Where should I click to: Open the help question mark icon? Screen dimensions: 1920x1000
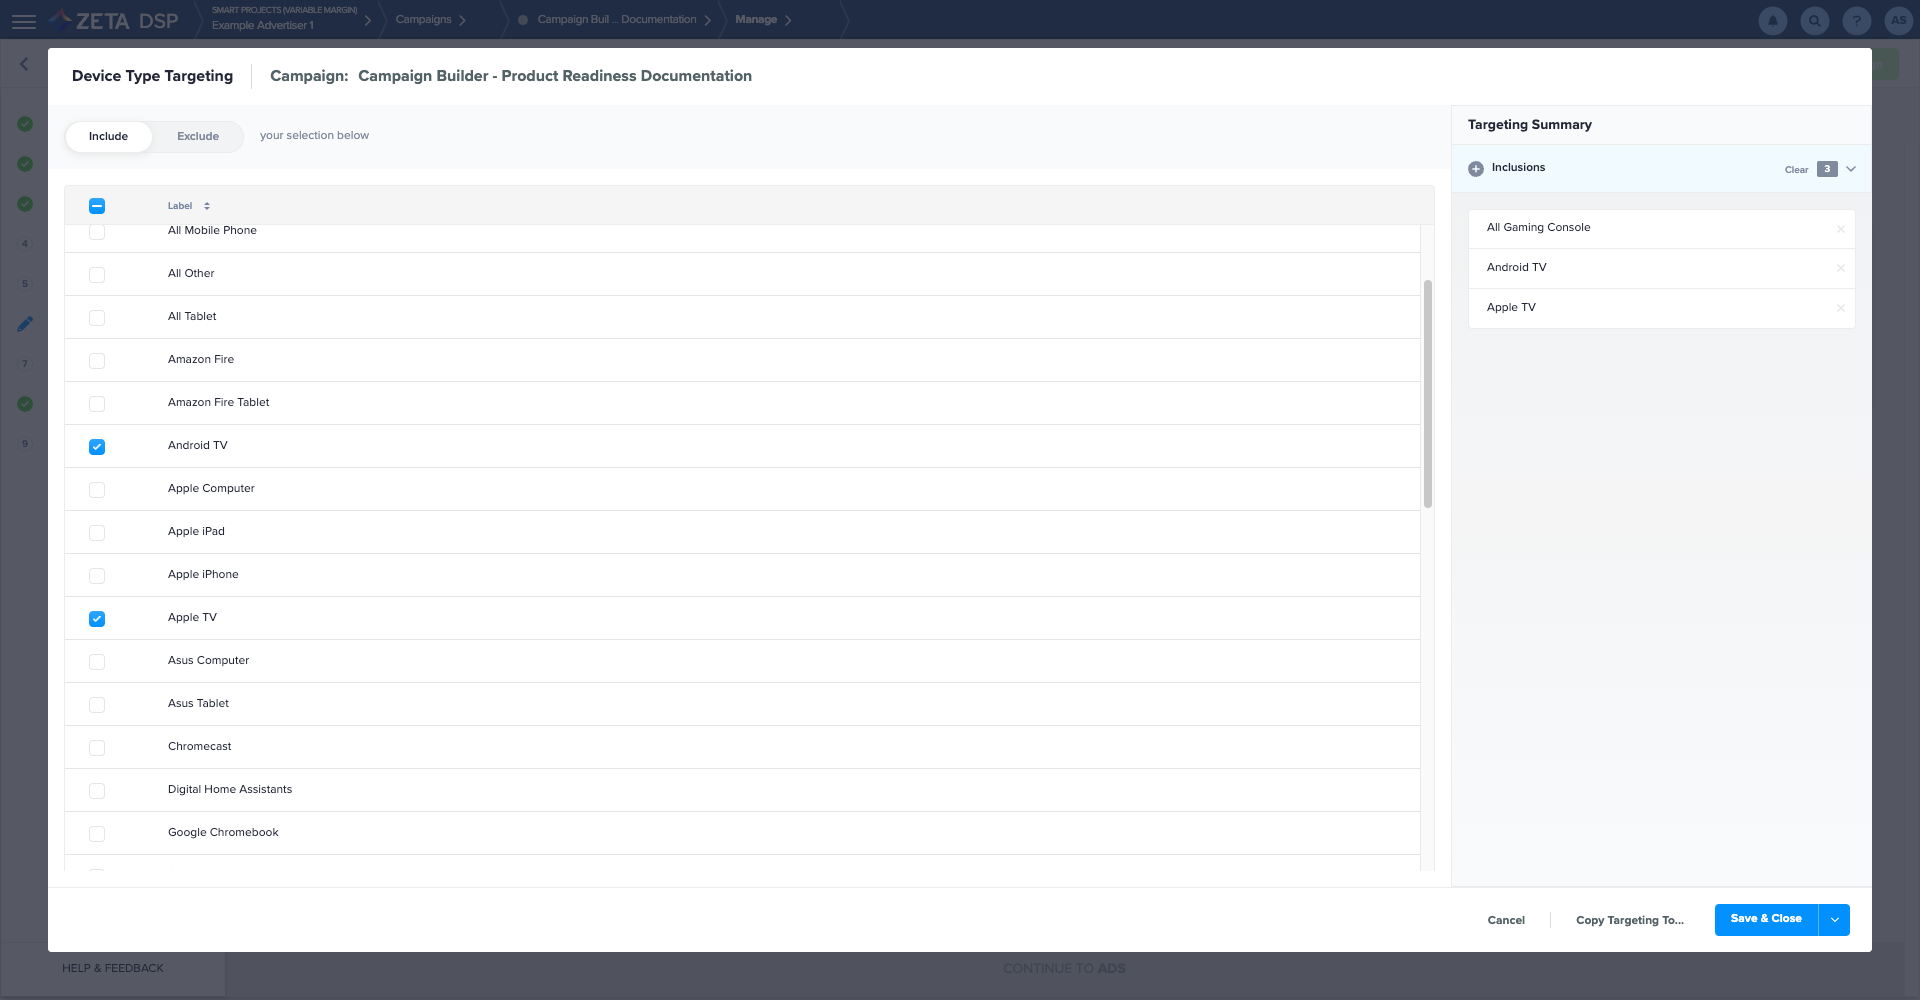[x=1856, y=20]
